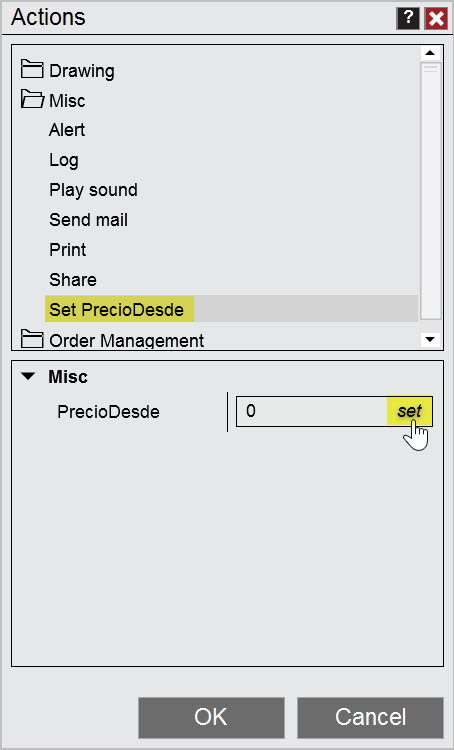Image resolution: width=454 pixels, height=750 pixels.
Task: Close the Actions dialog with red X
Action: click(x=436, y=18)
